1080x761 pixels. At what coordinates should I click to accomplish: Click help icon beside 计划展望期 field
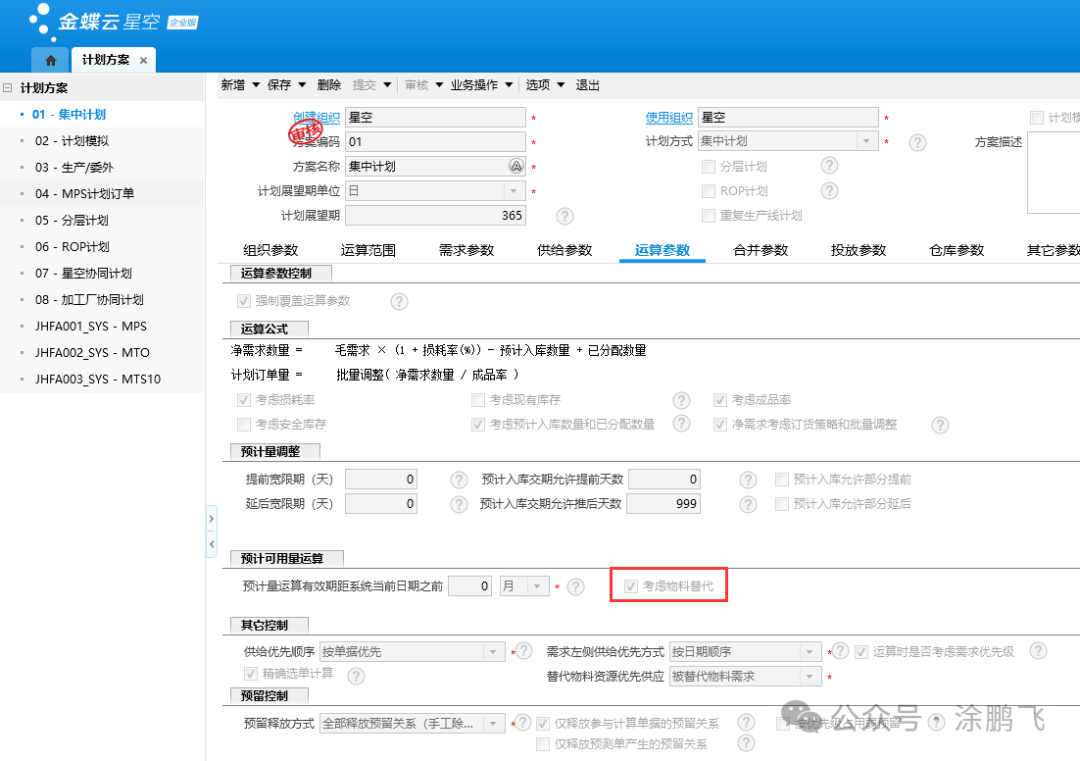click(564, 216)
